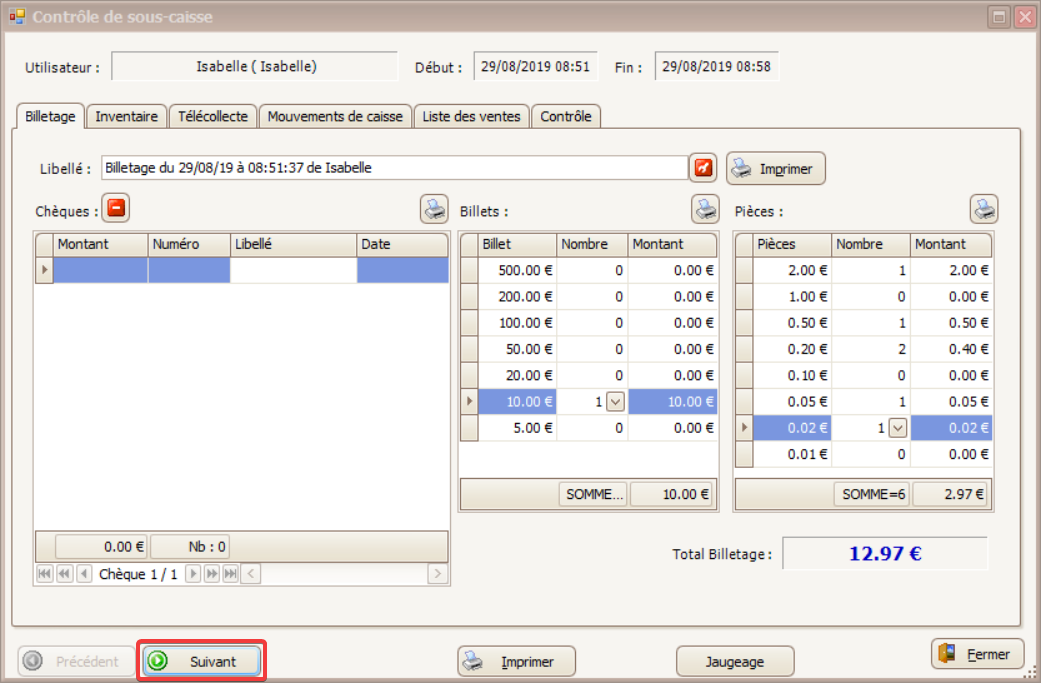Click the Fermer button

coord(977,654)
